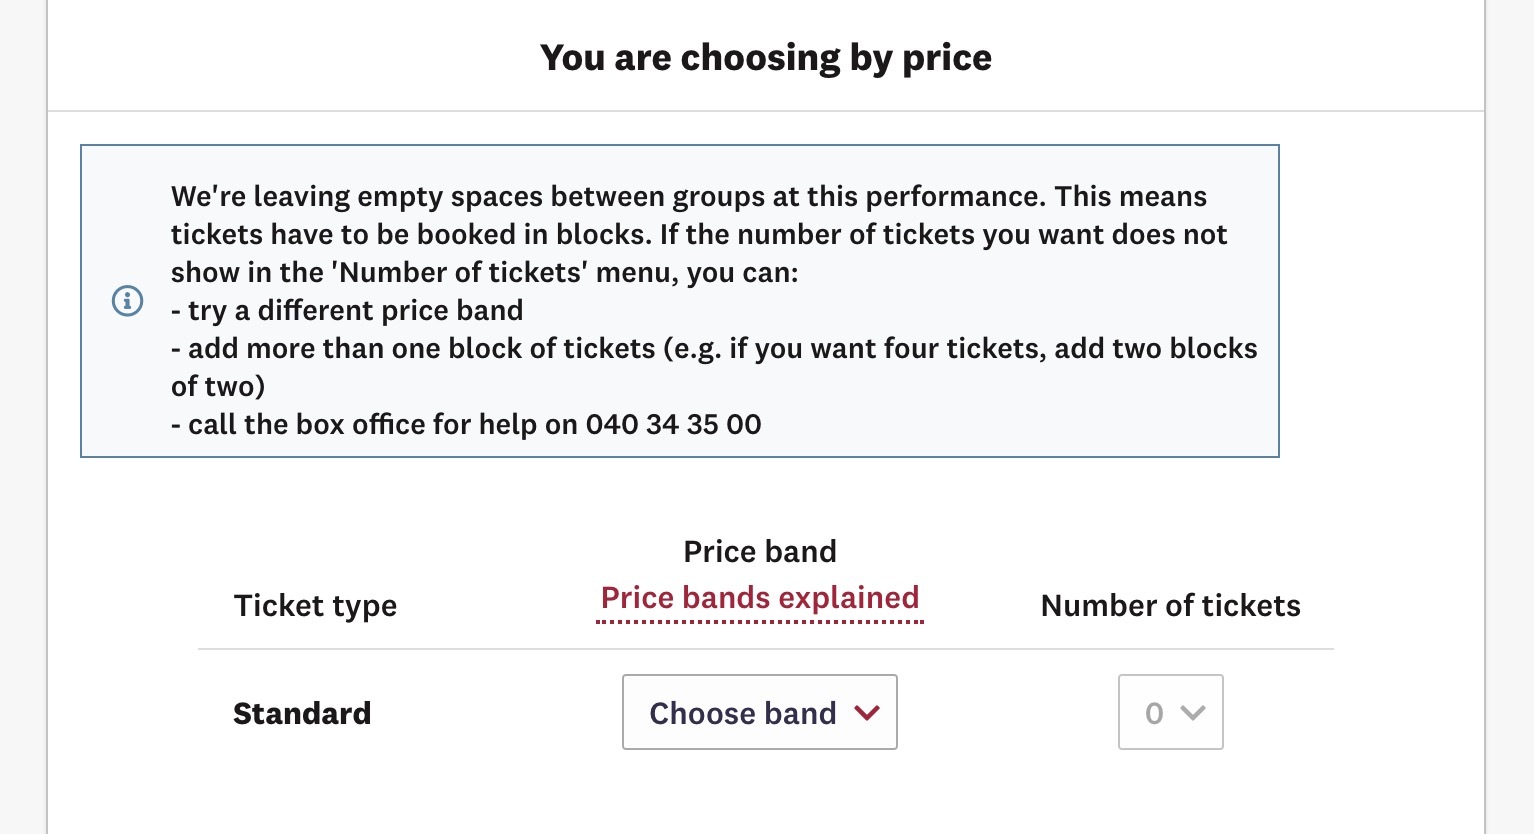Click the add more than one block line
This screenshot has width=1534, height=834.
(714, 348)
